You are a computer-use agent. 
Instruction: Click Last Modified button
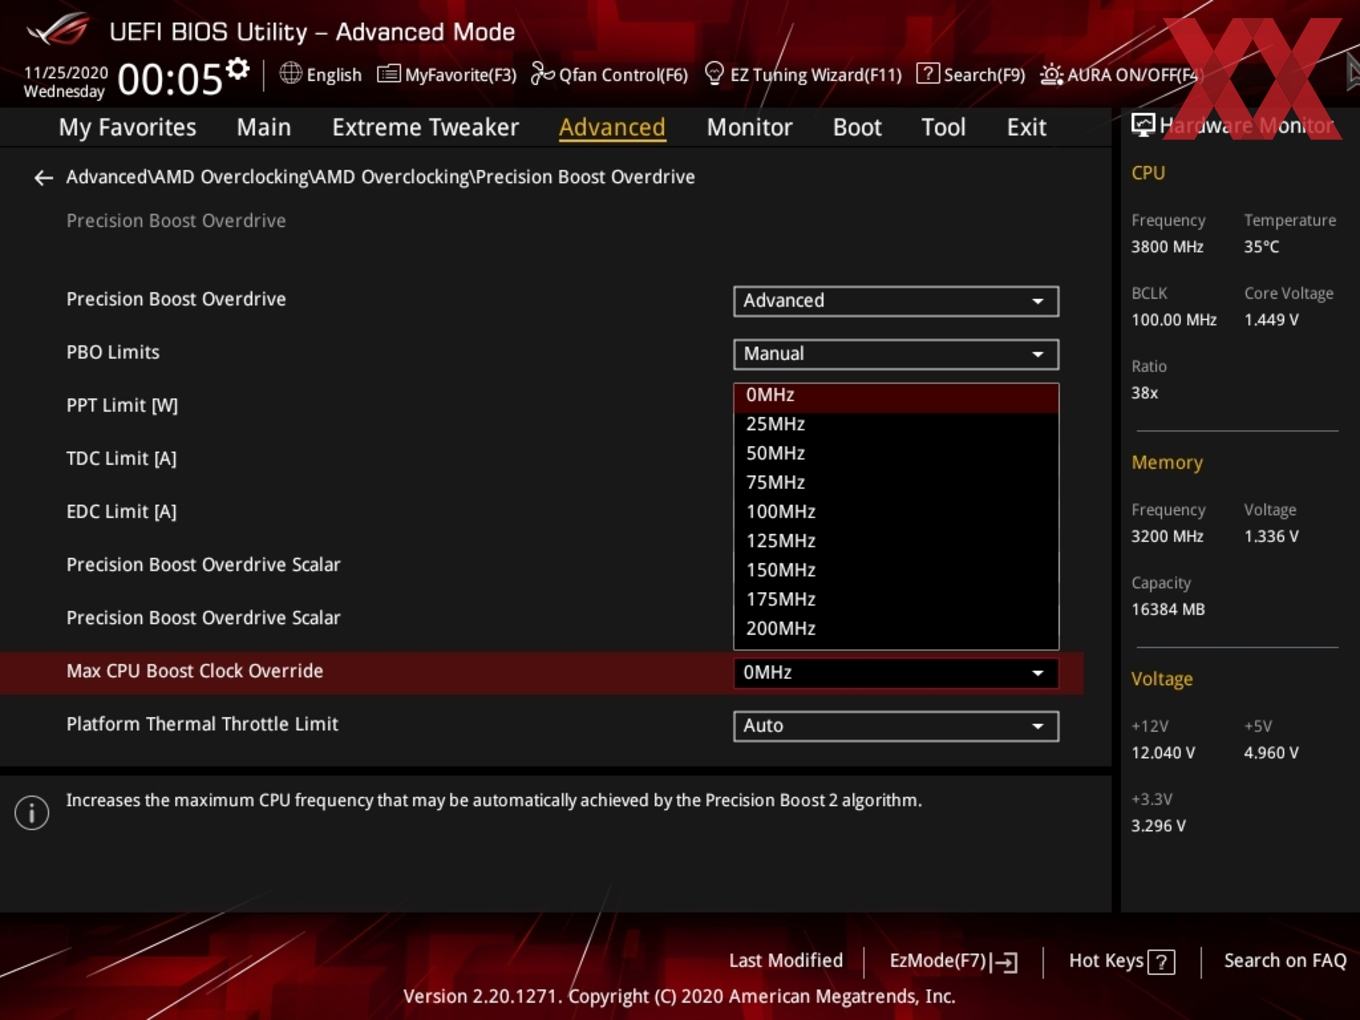point(786,961)
